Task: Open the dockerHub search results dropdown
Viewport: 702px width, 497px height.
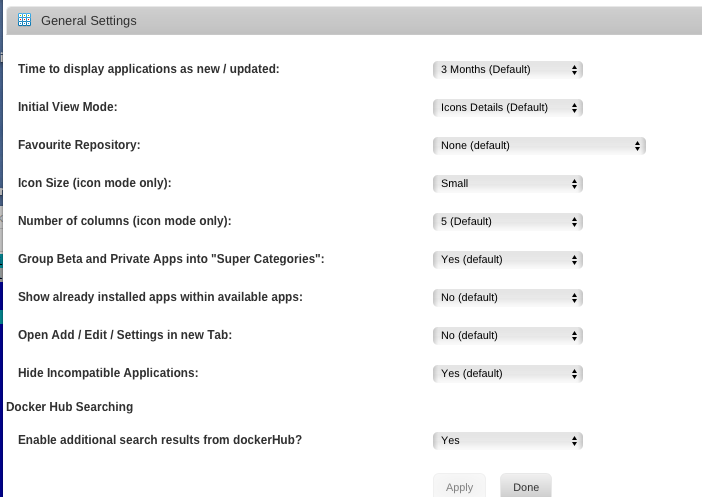Action: click(508, 441)
